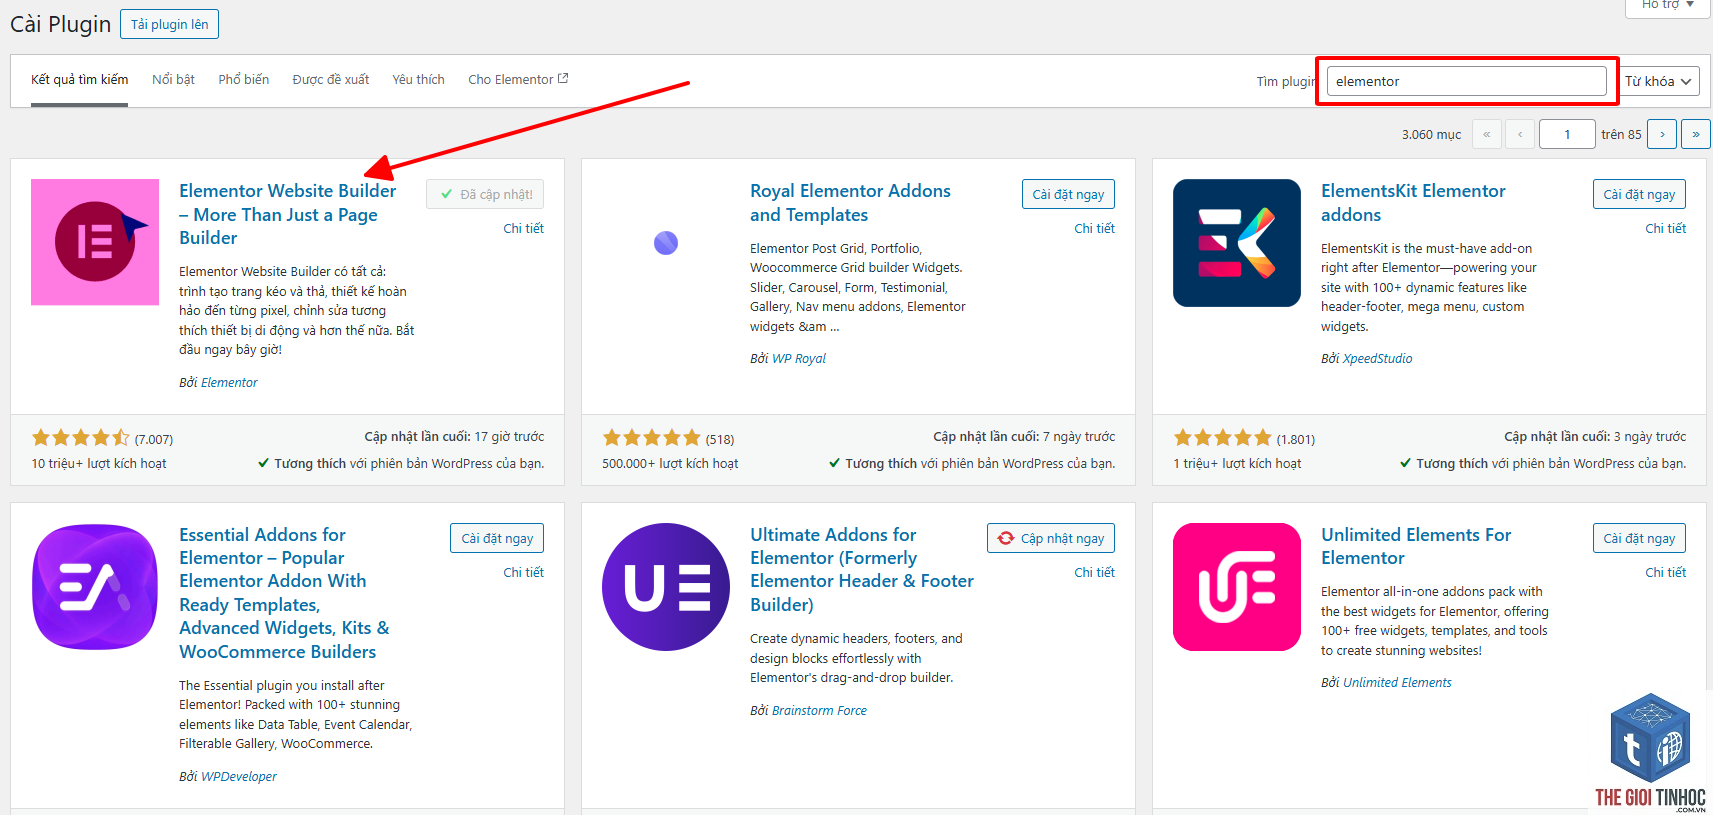The height and width of the screenshot is (815, 1713).
Task: Open the Được đề xuất tab
Action: click(x=331, y=80)
